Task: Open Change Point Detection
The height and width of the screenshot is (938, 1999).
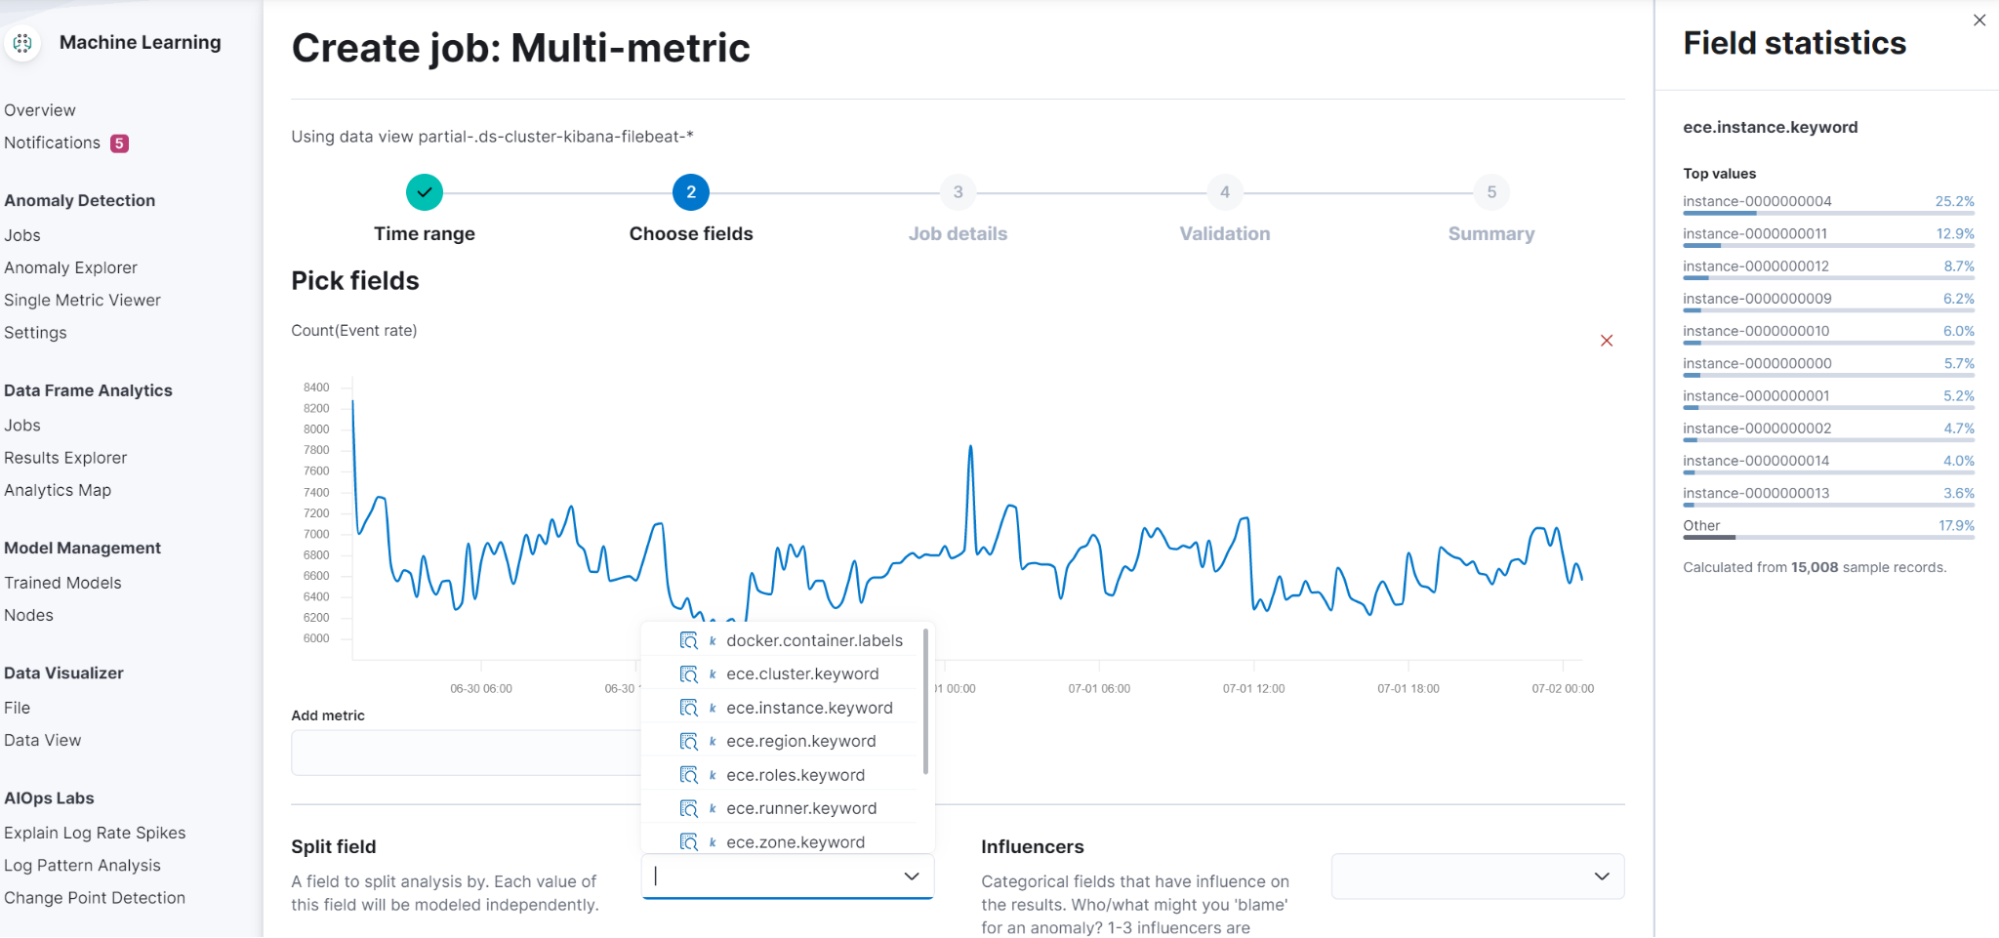Action: point(95,898)
